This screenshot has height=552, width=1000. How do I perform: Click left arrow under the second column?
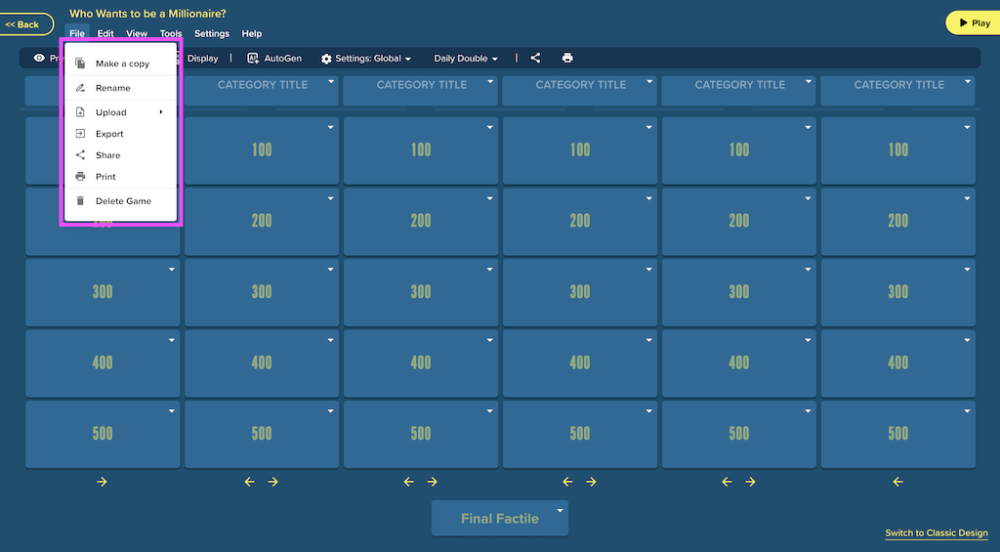pyautogui.click(x=249, y=482)
